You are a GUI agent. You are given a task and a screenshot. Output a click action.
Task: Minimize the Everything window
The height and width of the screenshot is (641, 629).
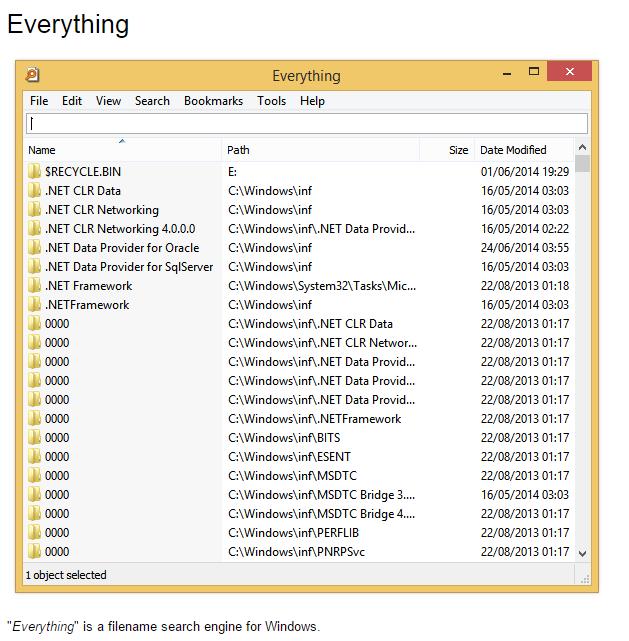tap(507, 73)
